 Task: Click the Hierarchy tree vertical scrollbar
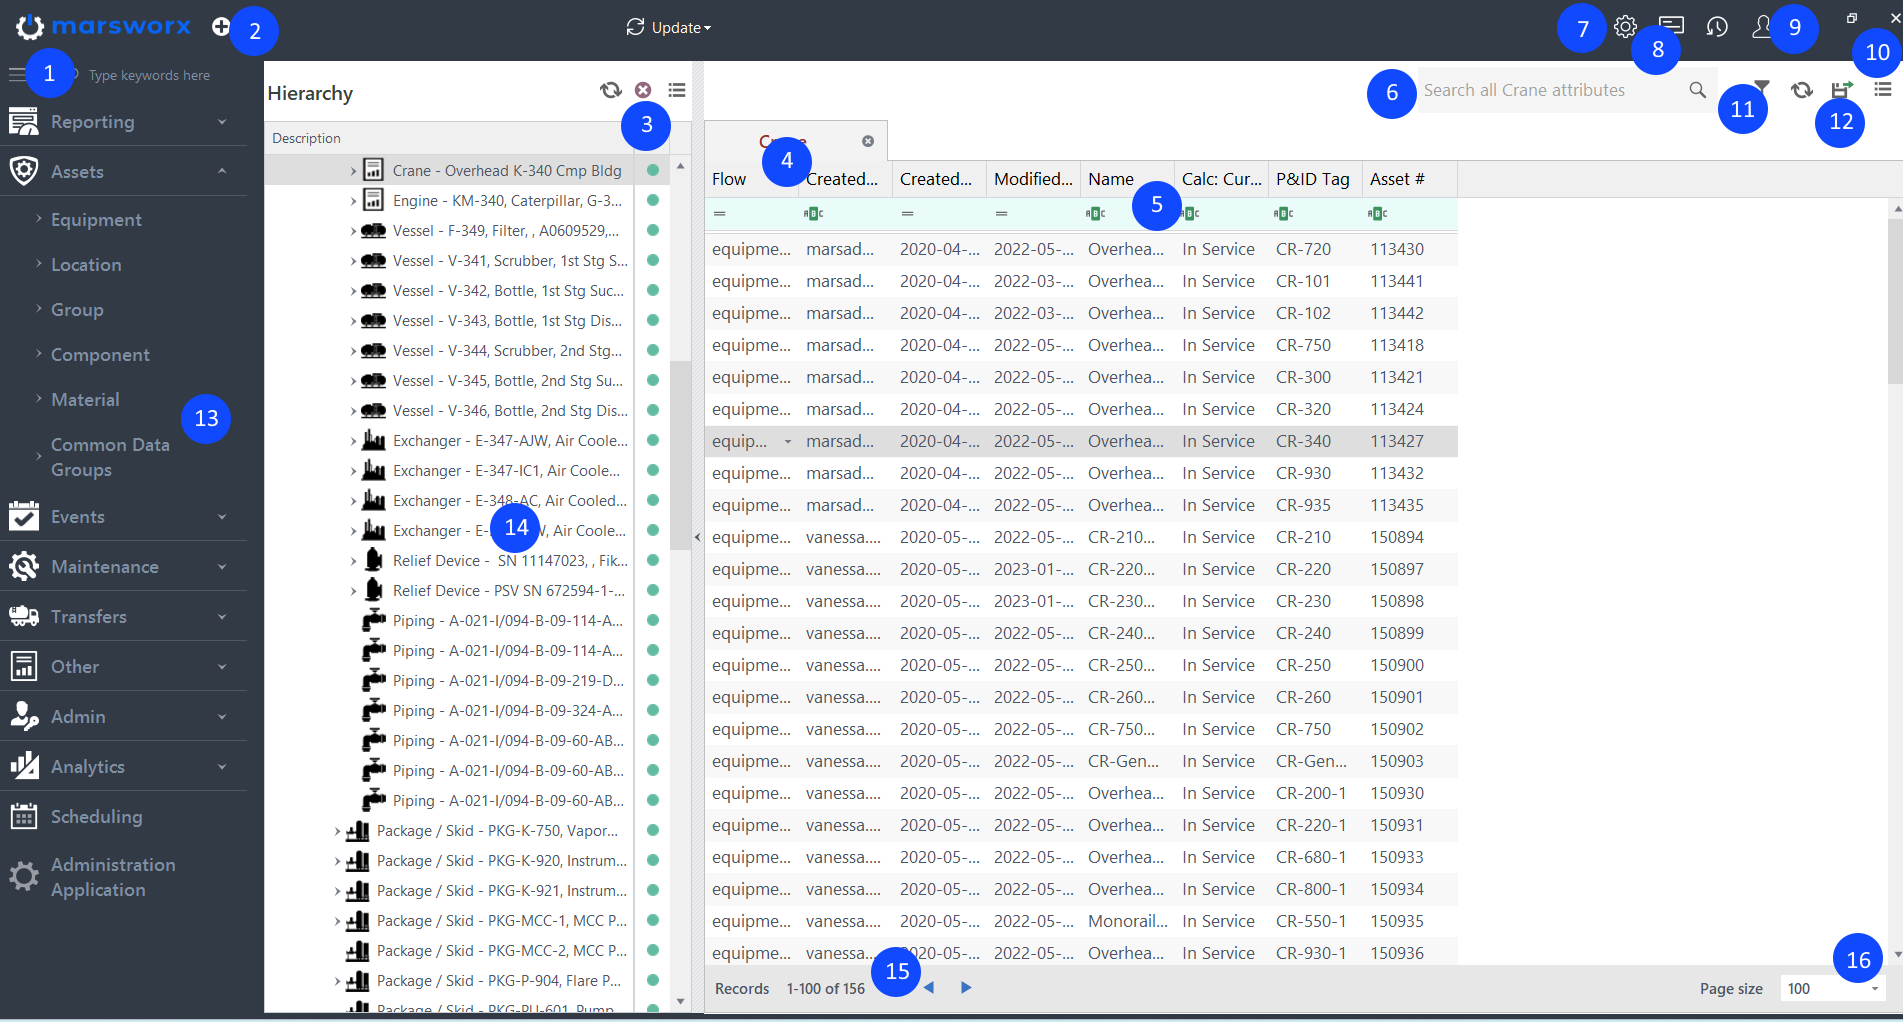pos(680,455)
